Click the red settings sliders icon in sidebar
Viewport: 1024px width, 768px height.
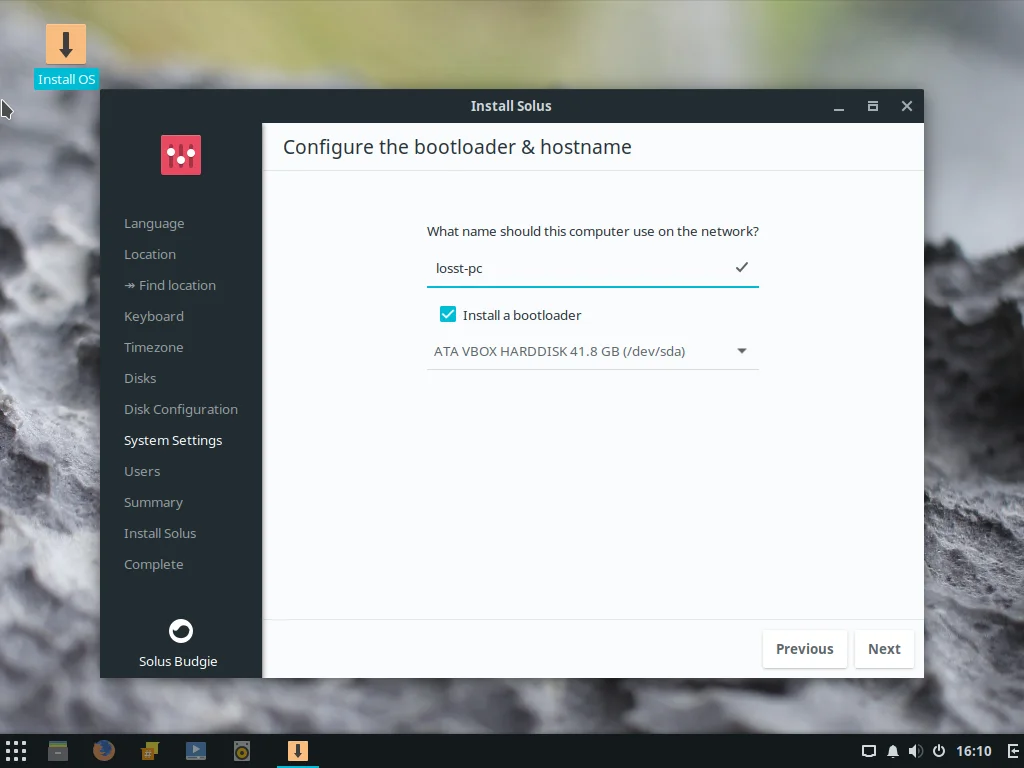(x=181, y=155)
